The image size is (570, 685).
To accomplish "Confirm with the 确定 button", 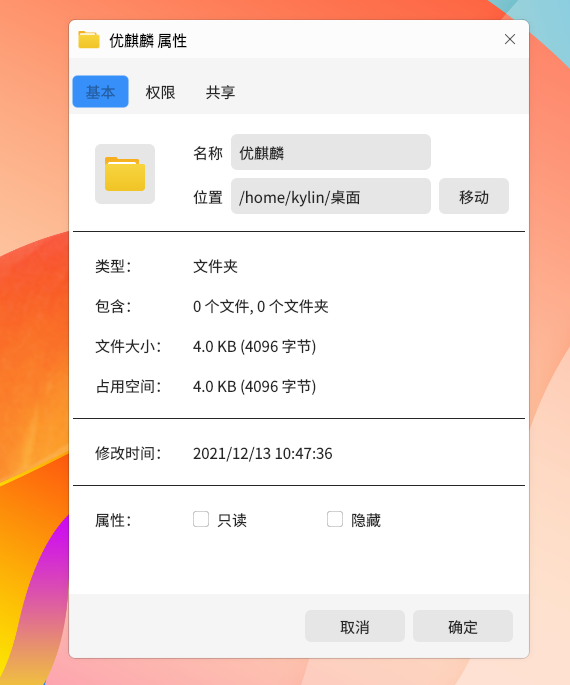I will [x=463, y=626].
